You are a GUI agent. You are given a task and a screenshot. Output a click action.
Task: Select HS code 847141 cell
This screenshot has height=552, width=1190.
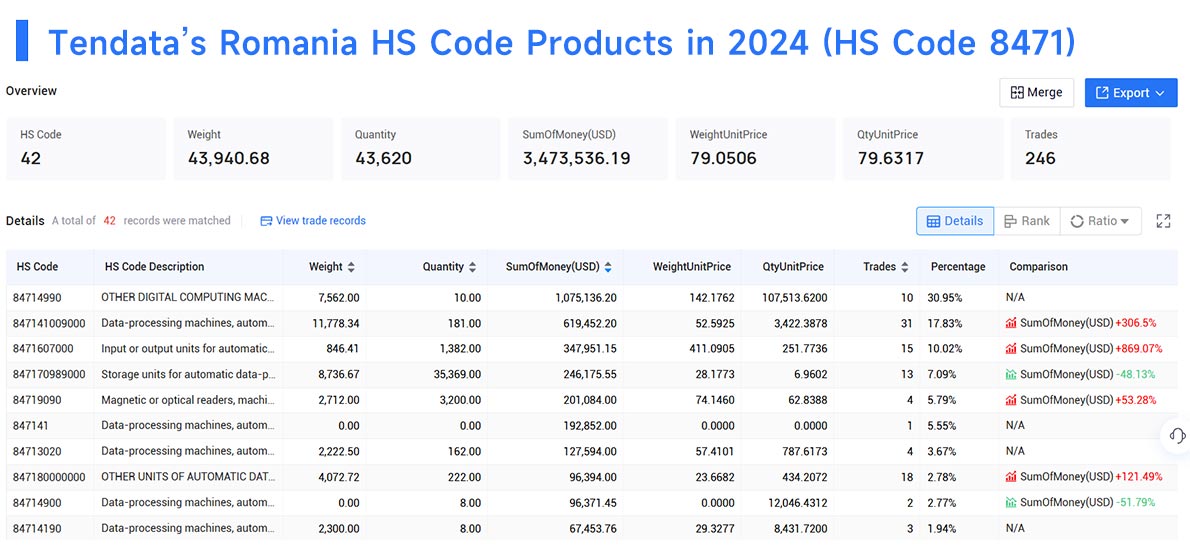31,425
